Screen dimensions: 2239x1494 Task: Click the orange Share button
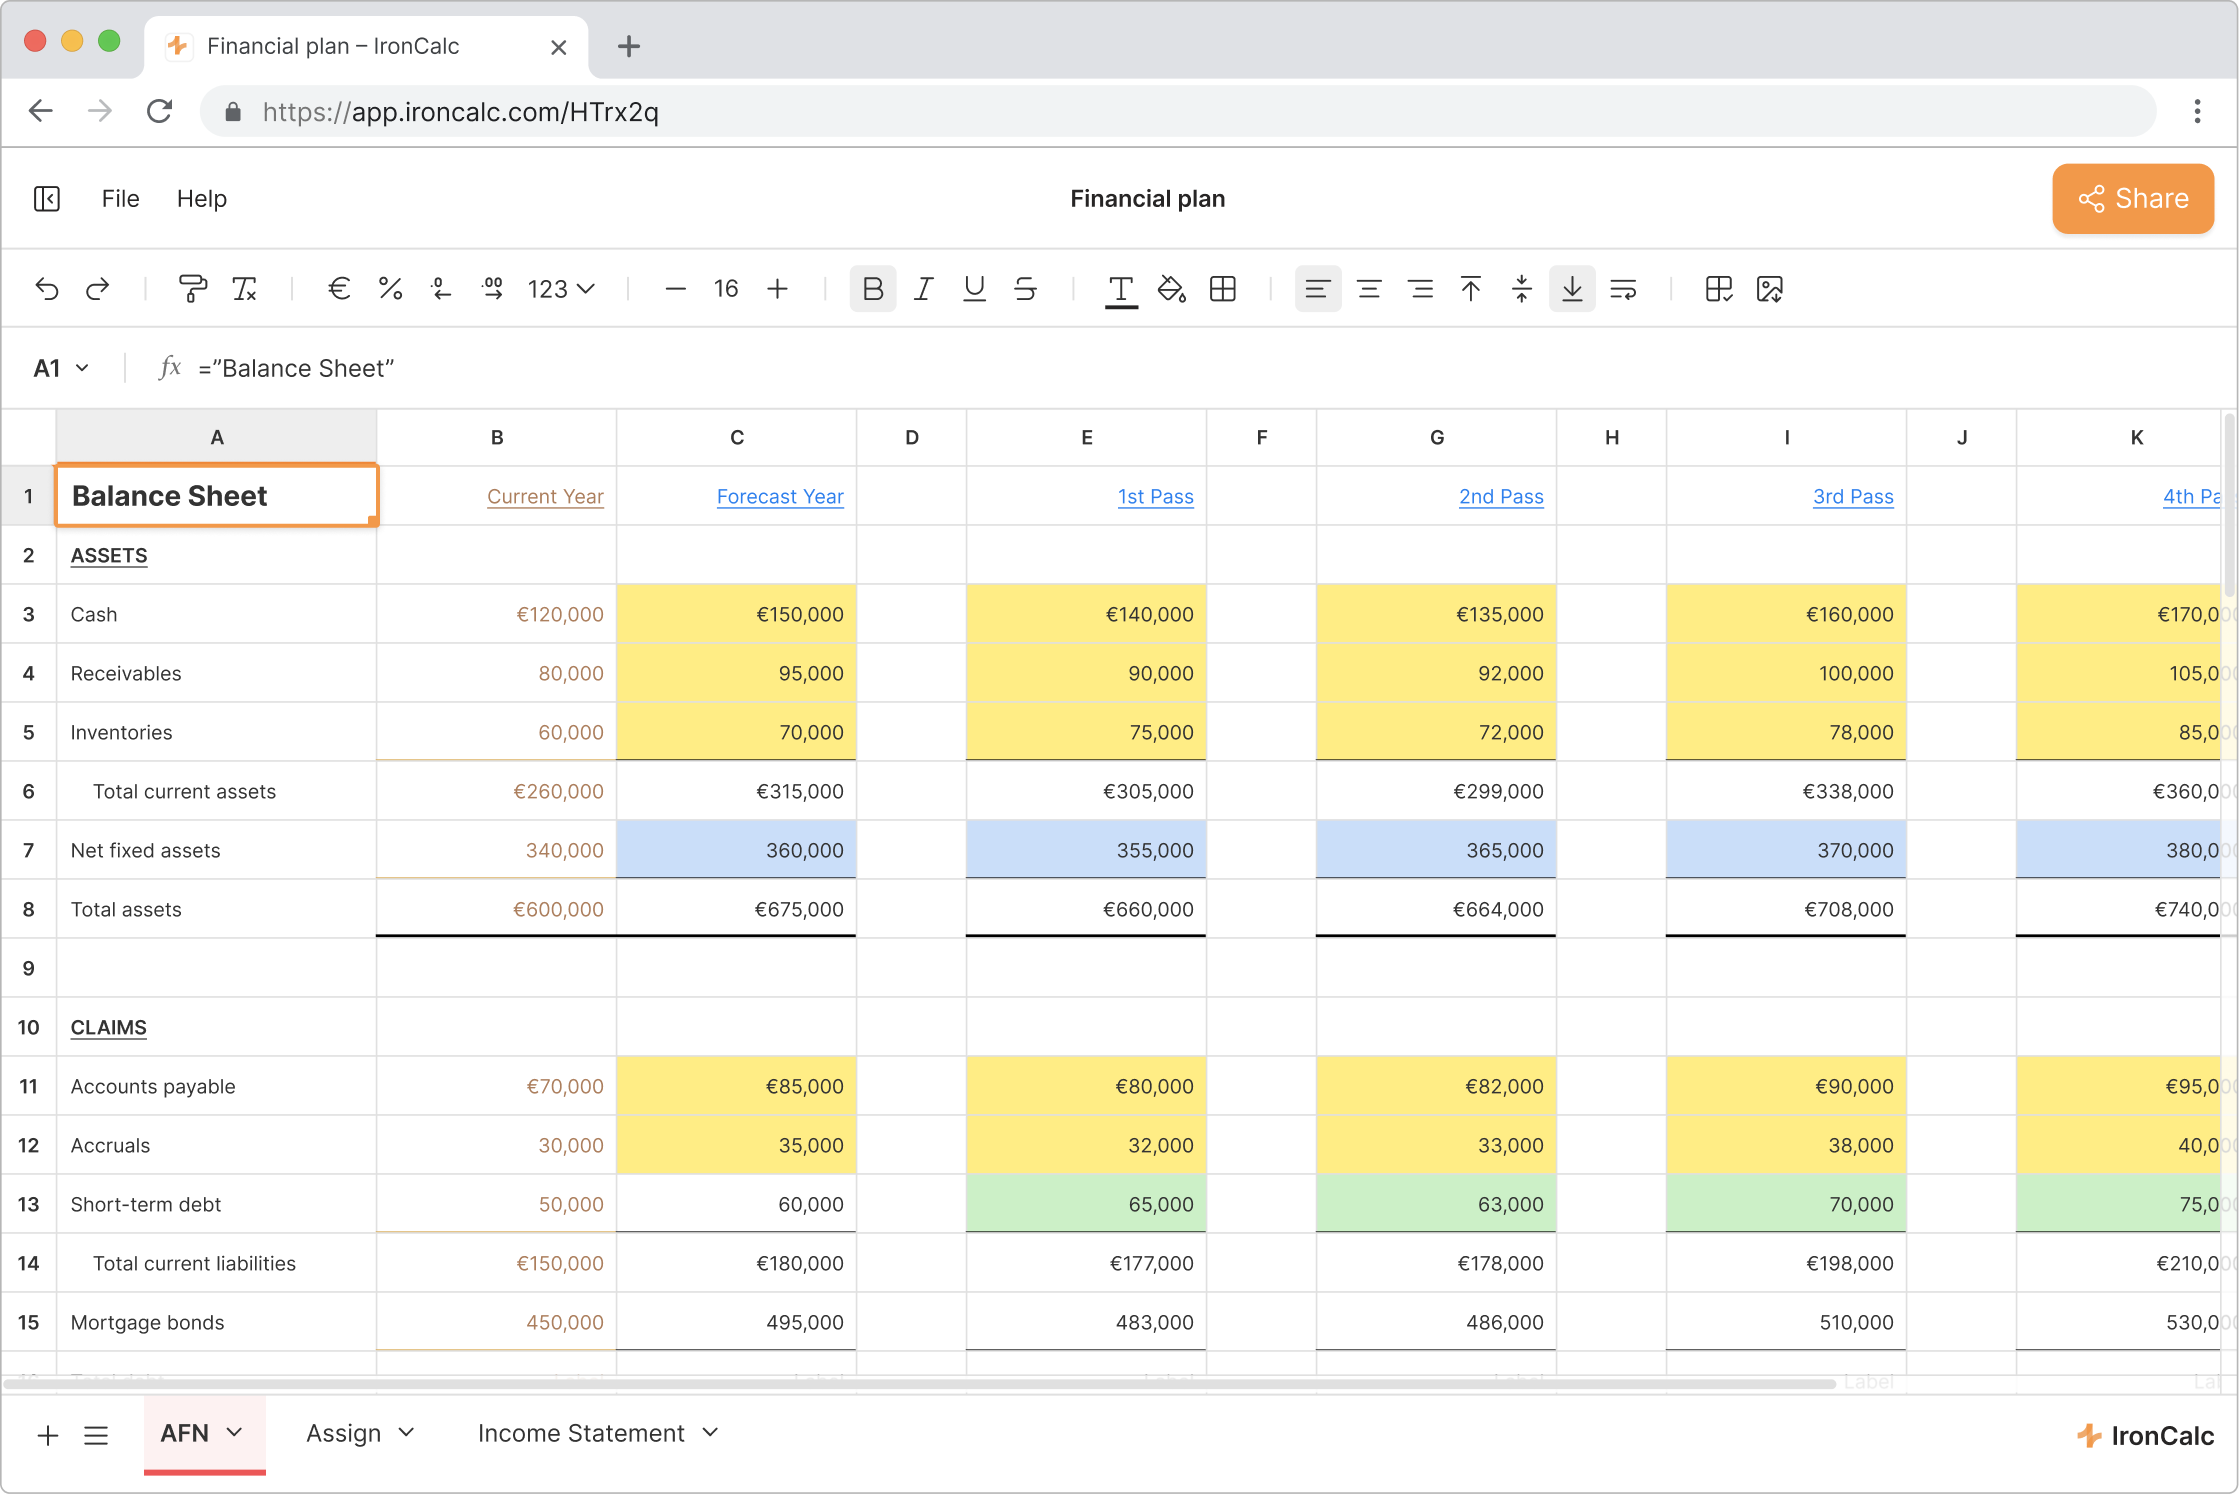click(2132, 199)
